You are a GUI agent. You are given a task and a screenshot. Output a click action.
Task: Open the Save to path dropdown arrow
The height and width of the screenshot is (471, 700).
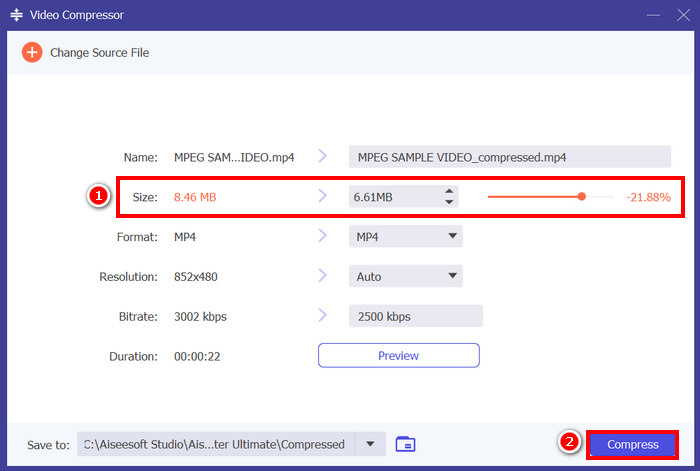click(371, 444)
